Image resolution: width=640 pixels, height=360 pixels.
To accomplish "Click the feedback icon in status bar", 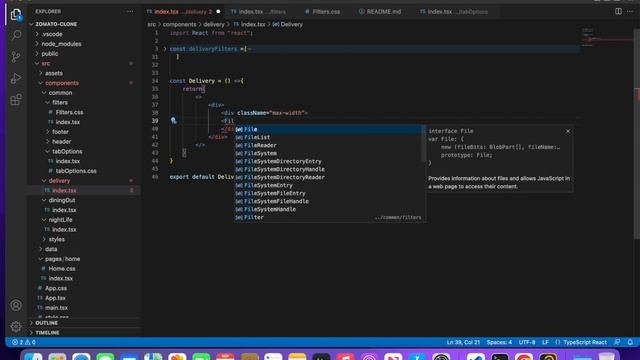I will click(617, 342).
